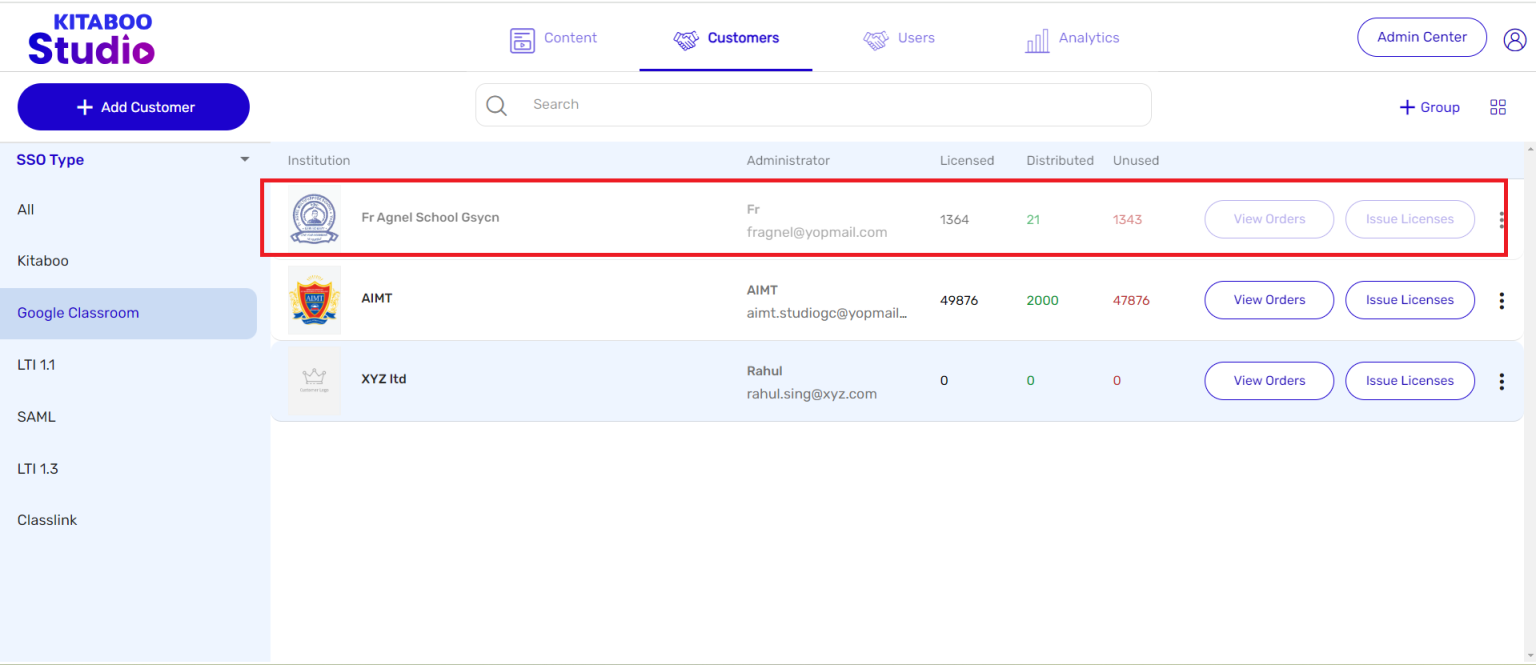Click XYZ ltd placeholder crown logo
1536x665 pixels.
[314, 380]
